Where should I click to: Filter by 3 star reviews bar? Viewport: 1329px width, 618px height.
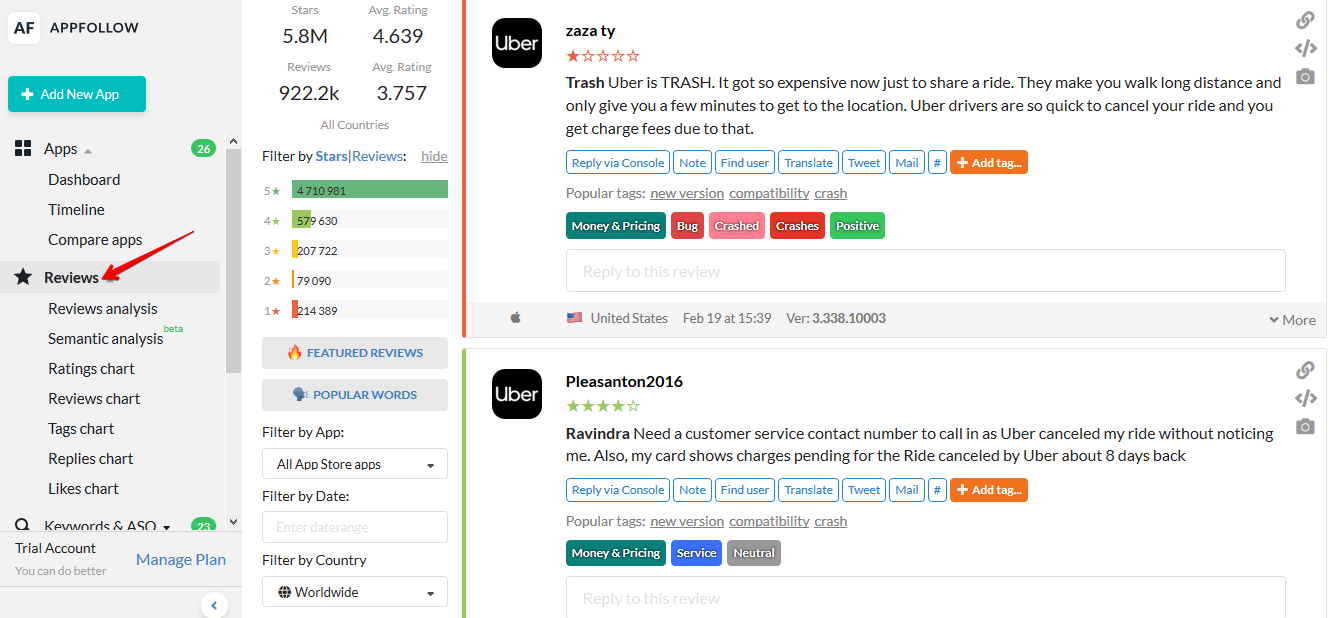click(370, 250)
